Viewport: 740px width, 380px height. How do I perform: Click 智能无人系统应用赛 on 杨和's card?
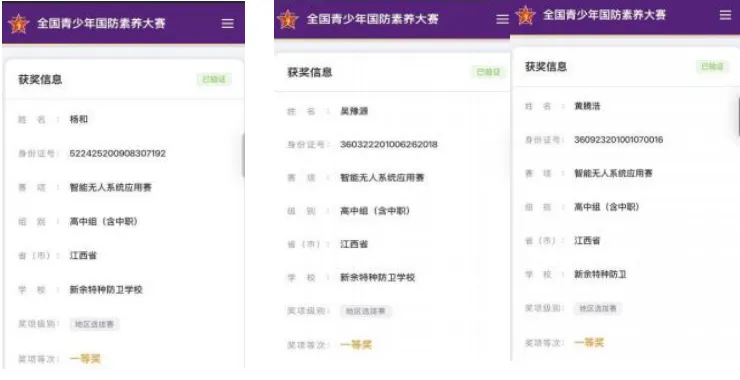point(111,187)
